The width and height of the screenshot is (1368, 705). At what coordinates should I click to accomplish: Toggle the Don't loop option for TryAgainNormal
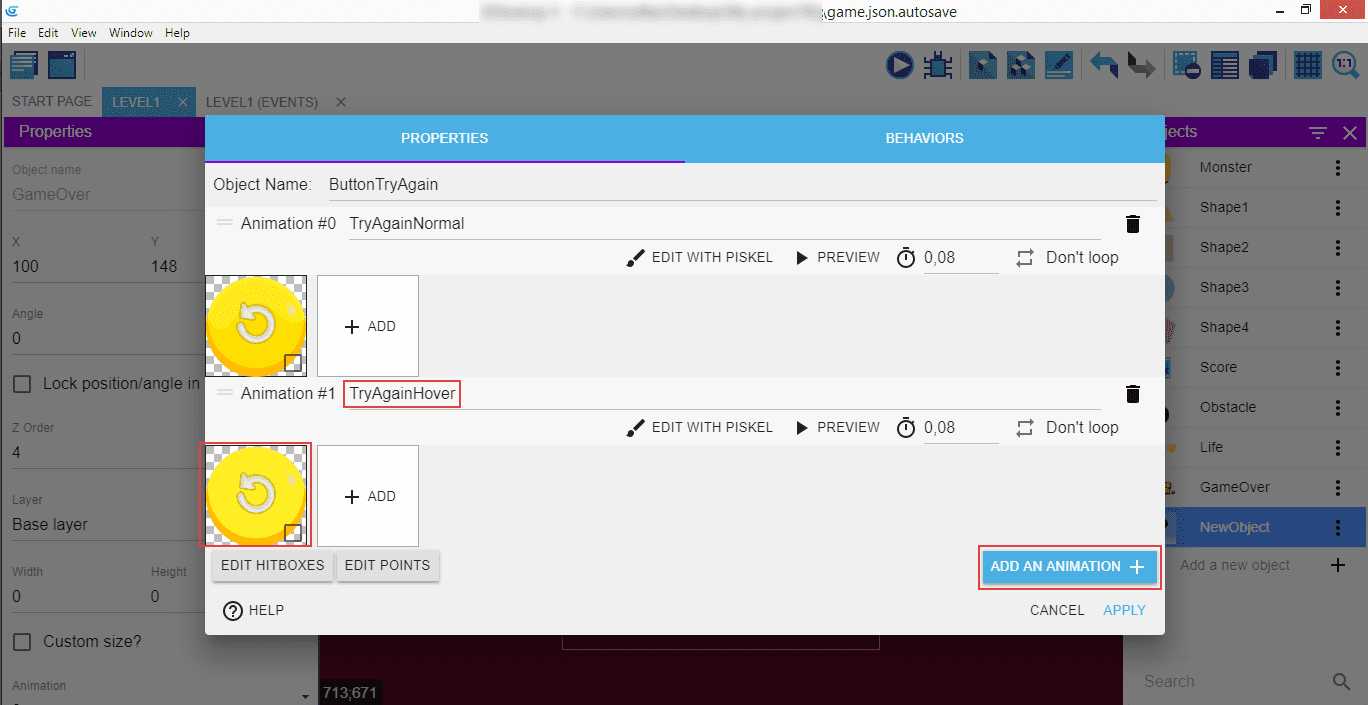1067,257
